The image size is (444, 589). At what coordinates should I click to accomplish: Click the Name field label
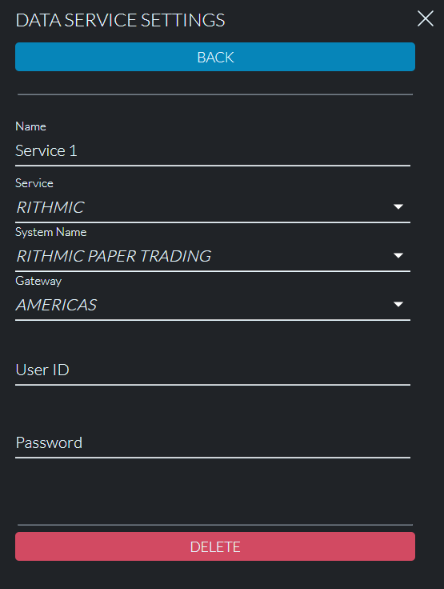(31, 126)
